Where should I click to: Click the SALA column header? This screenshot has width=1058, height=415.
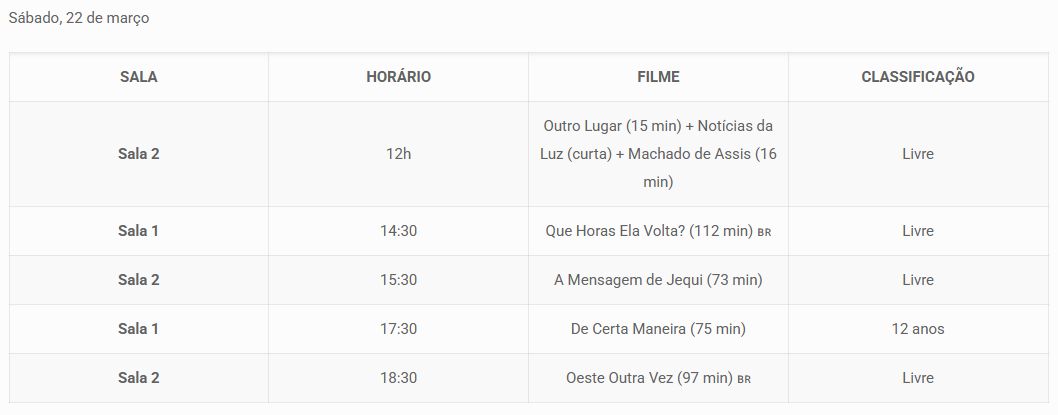point(138,77)
